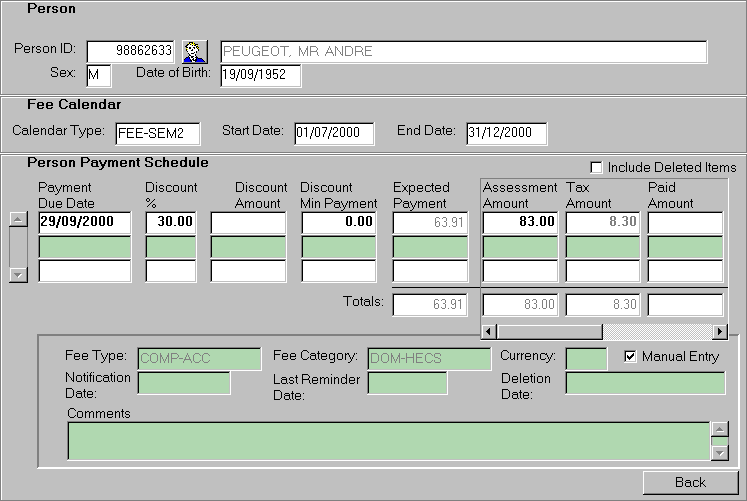Click the Discount Min Payment field

point(339,222)
